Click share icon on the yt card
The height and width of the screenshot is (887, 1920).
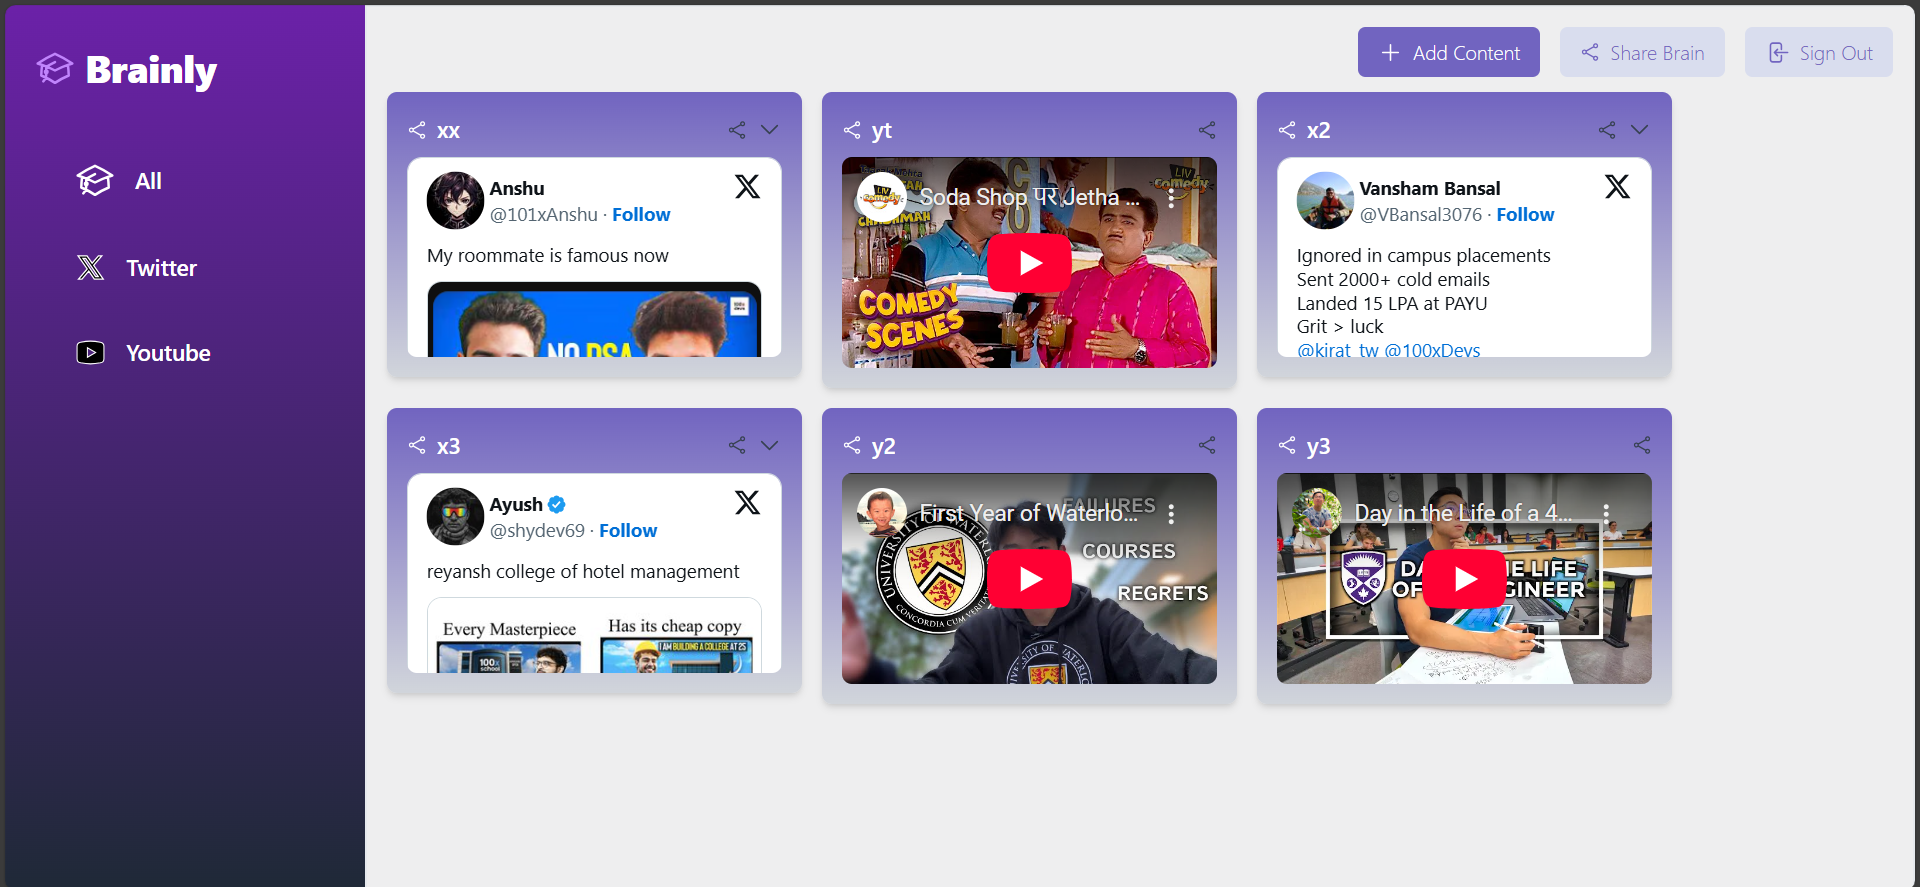click(x=1207, y=130)
